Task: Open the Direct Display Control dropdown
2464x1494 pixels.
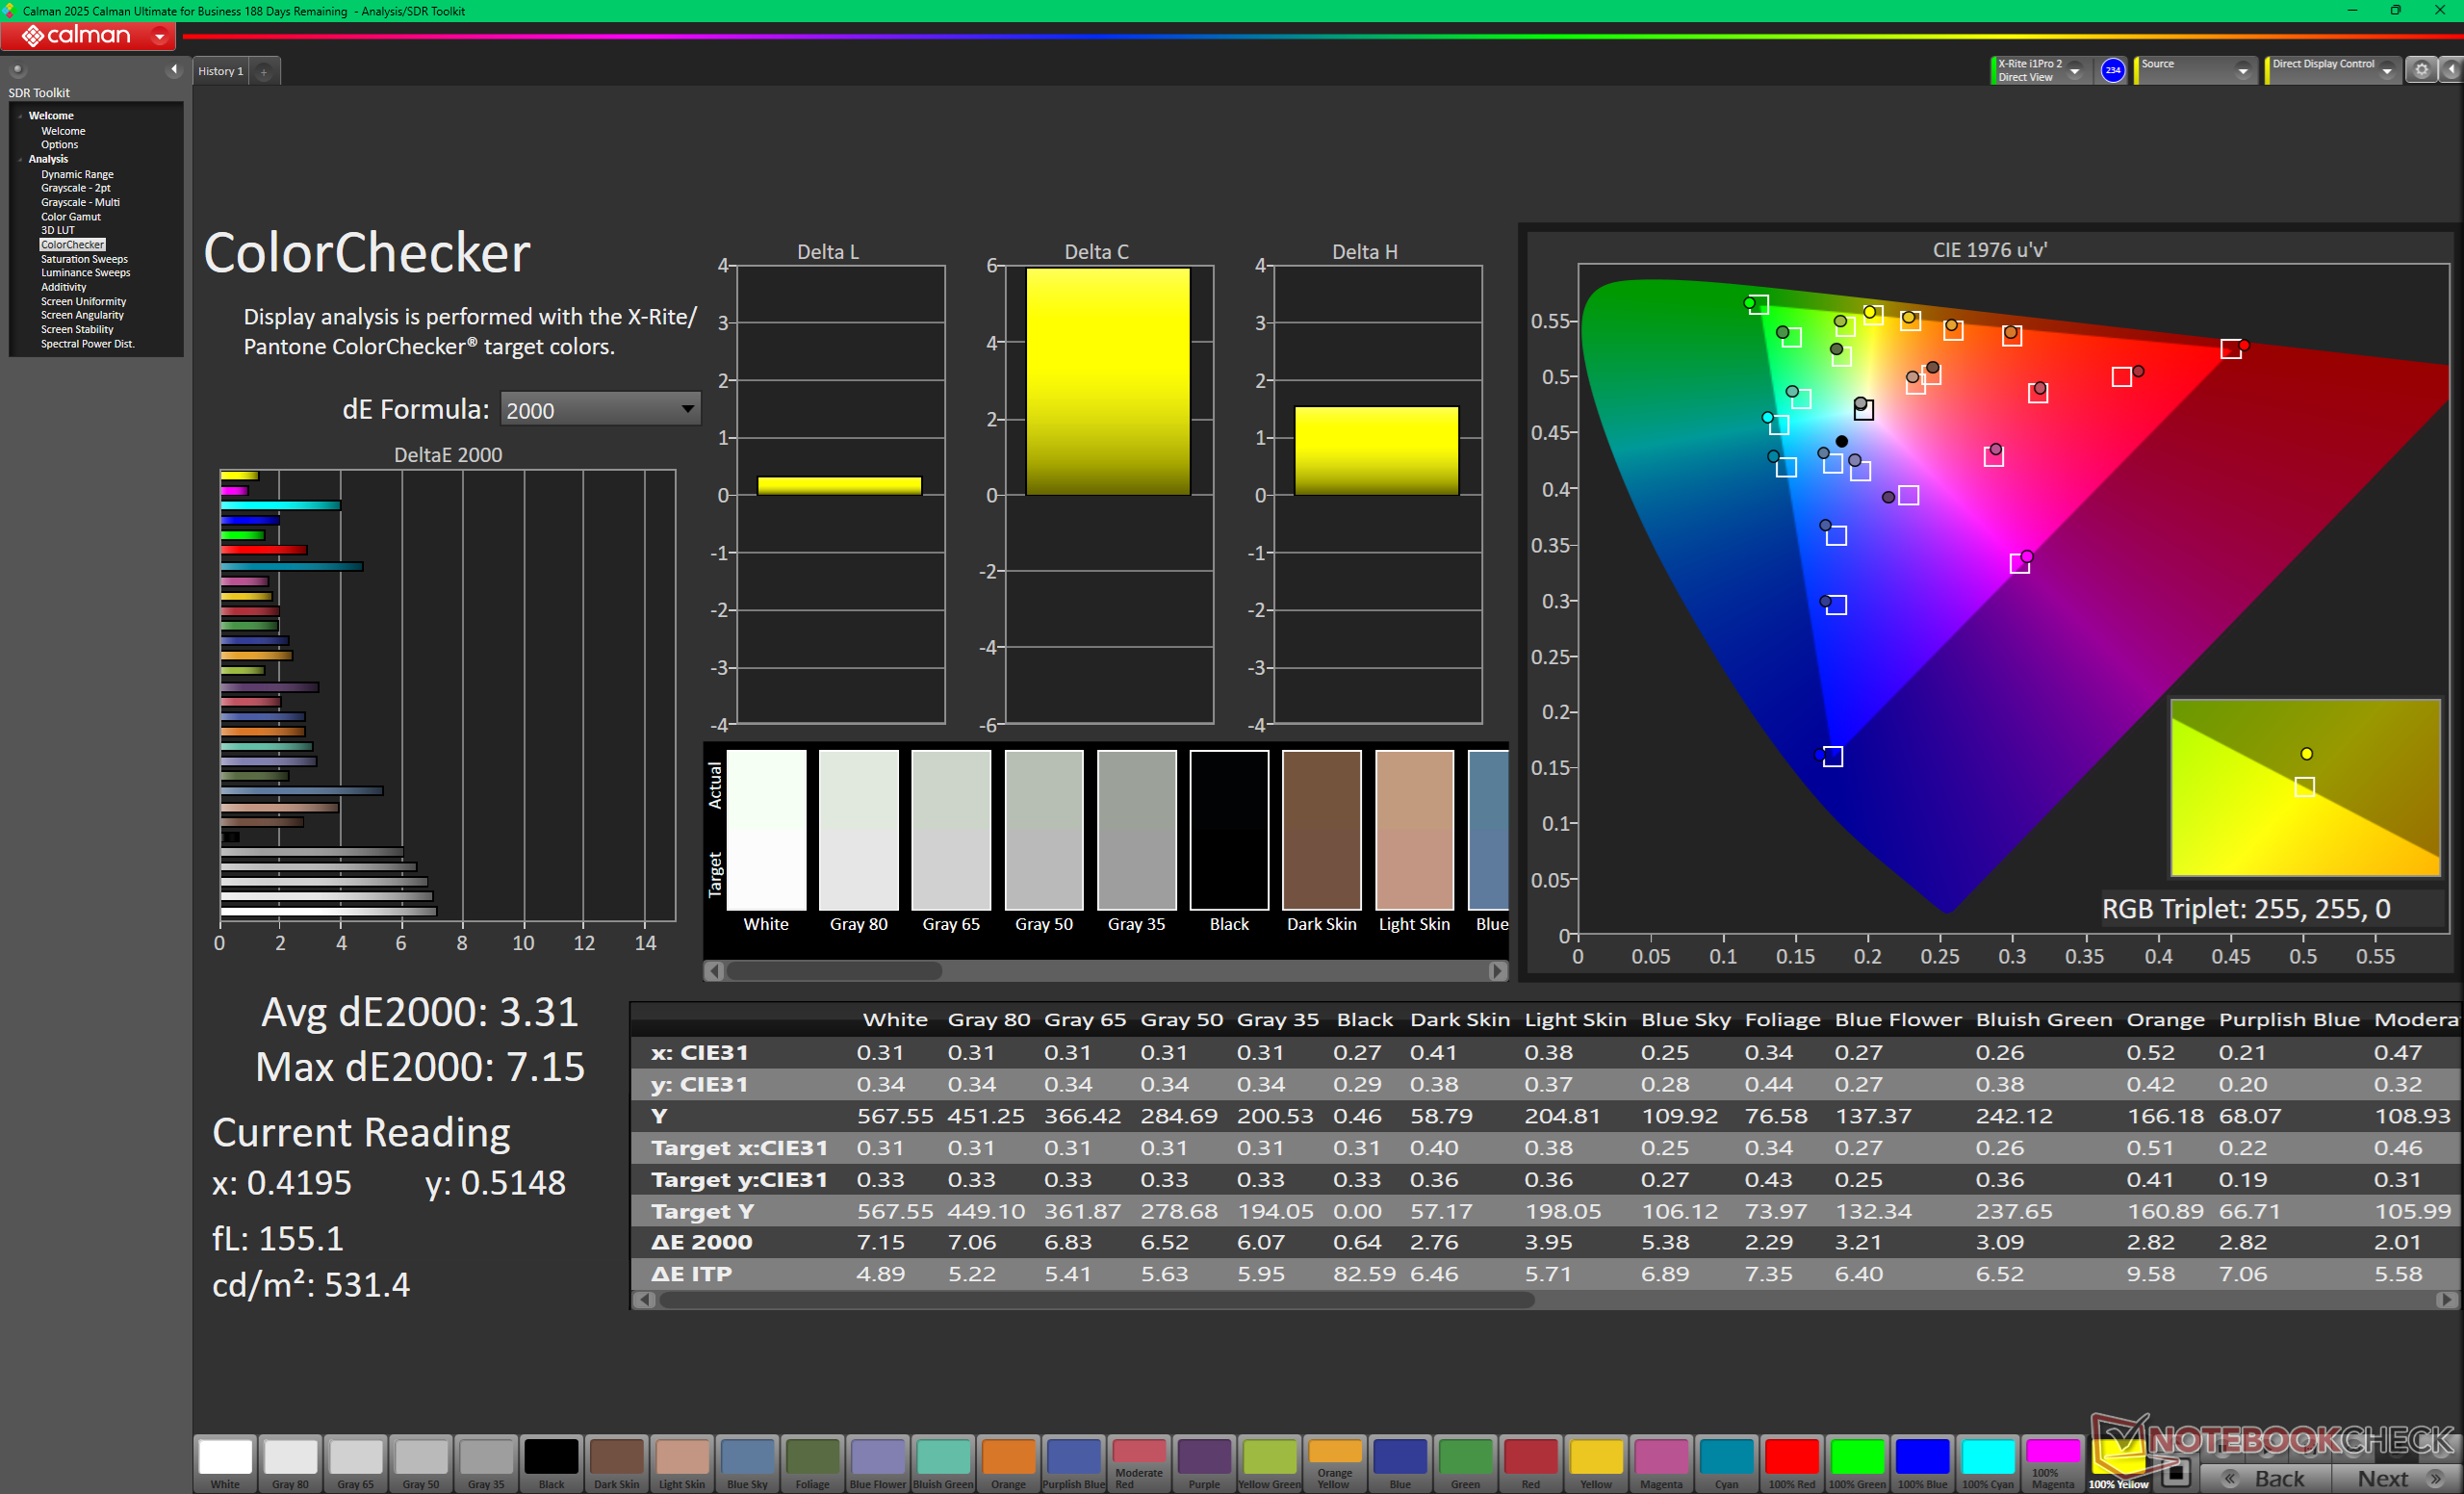Action: point(2386,71)
